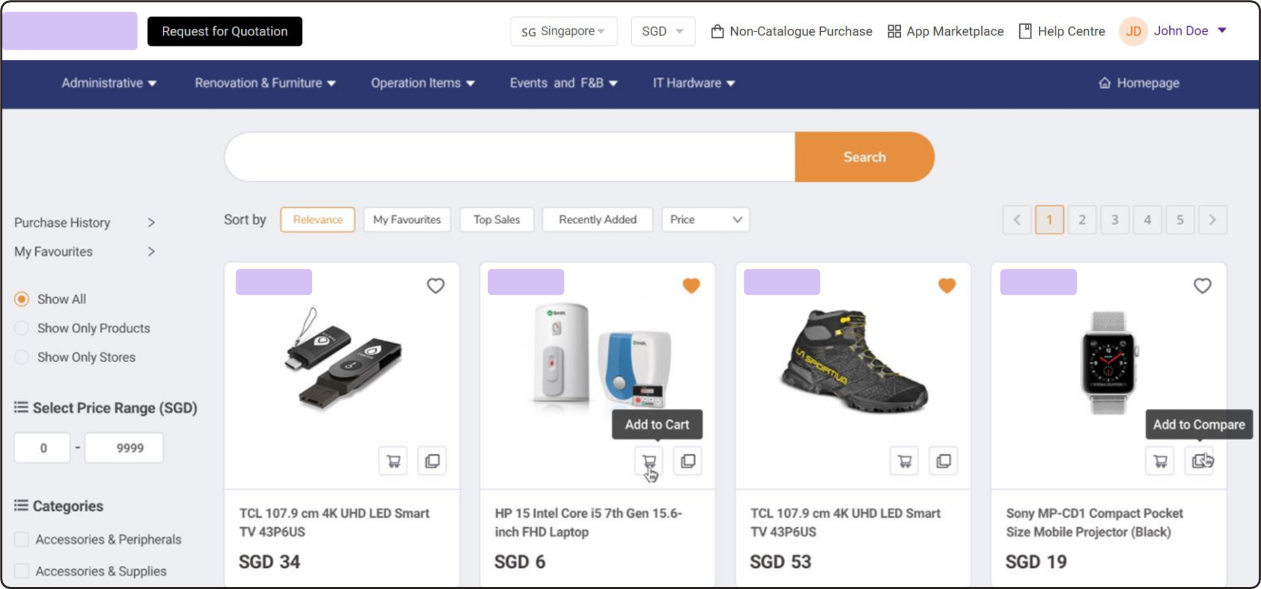This screenshot has width=1261, height=589.
Task: Toggle the orange heart on SGD 53 card
Action: click(x=947, y=286)
